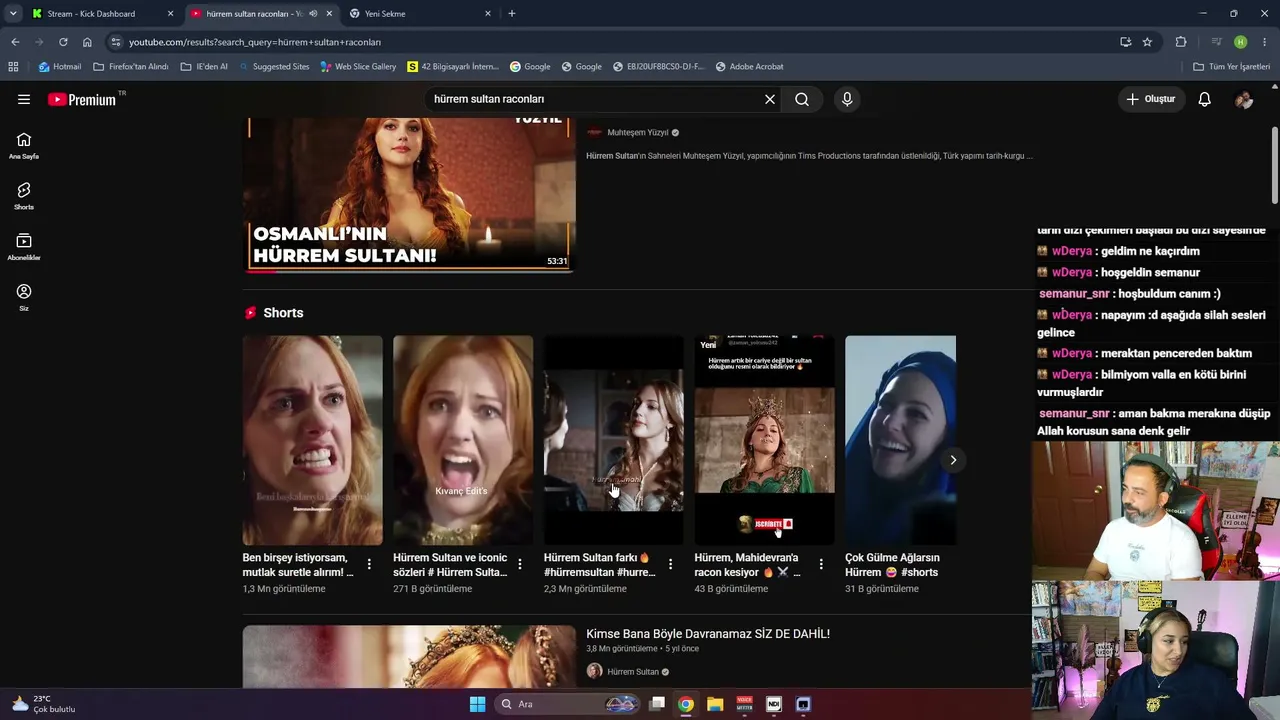The height and width of the screenshot is (720, 1280).
Task: Open the weather widget showing 23°C
Action: point(42,704)
